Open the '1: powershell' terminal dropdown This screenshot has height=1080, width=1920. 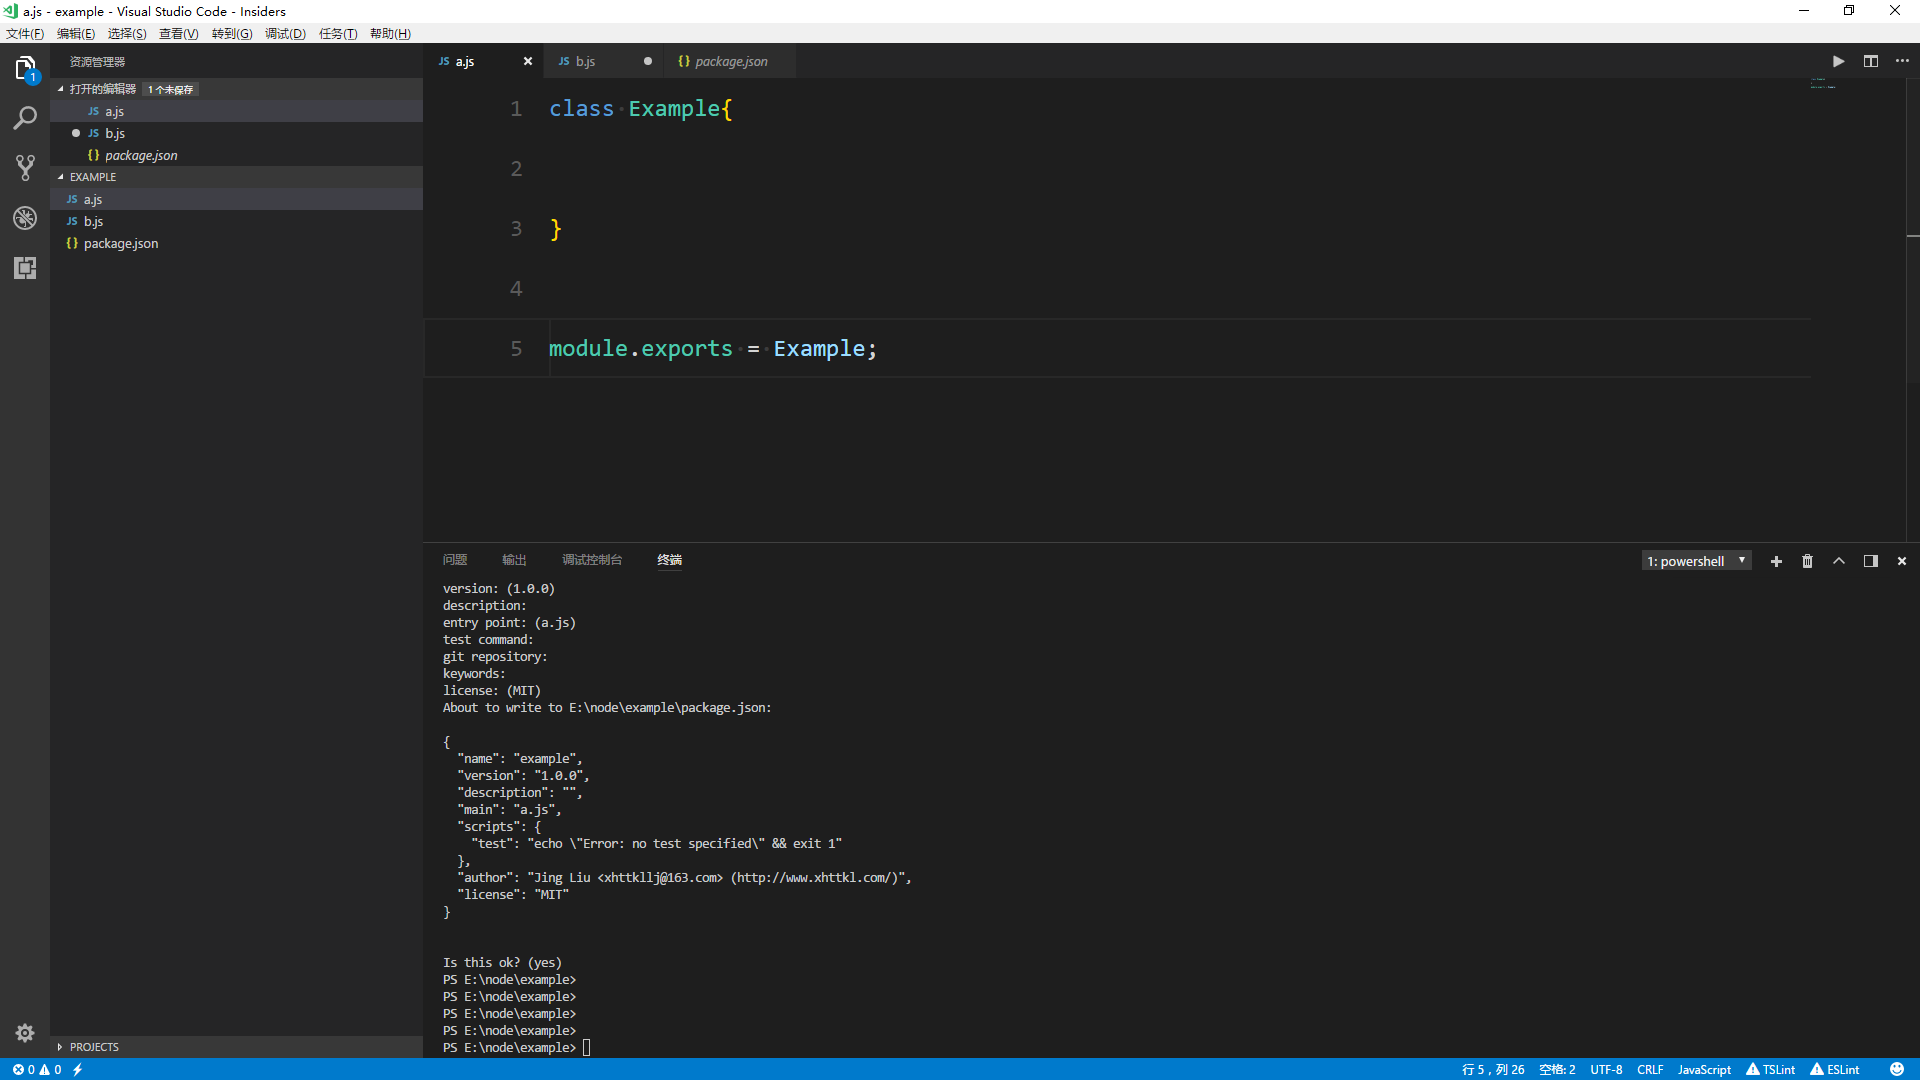(1697, 560)
